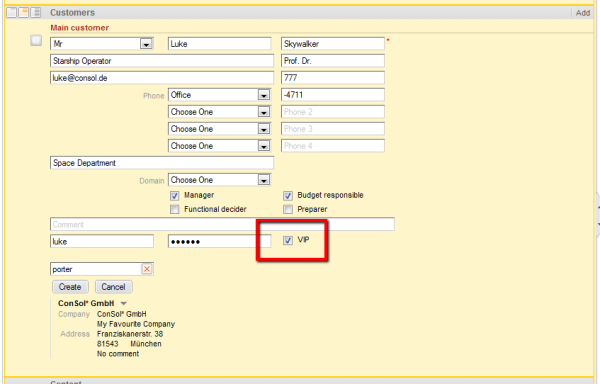600x384 pixels.
Task: Uncheck the Budget responsible checkbox
Action: pyautogui.click(x=288, y=196)
